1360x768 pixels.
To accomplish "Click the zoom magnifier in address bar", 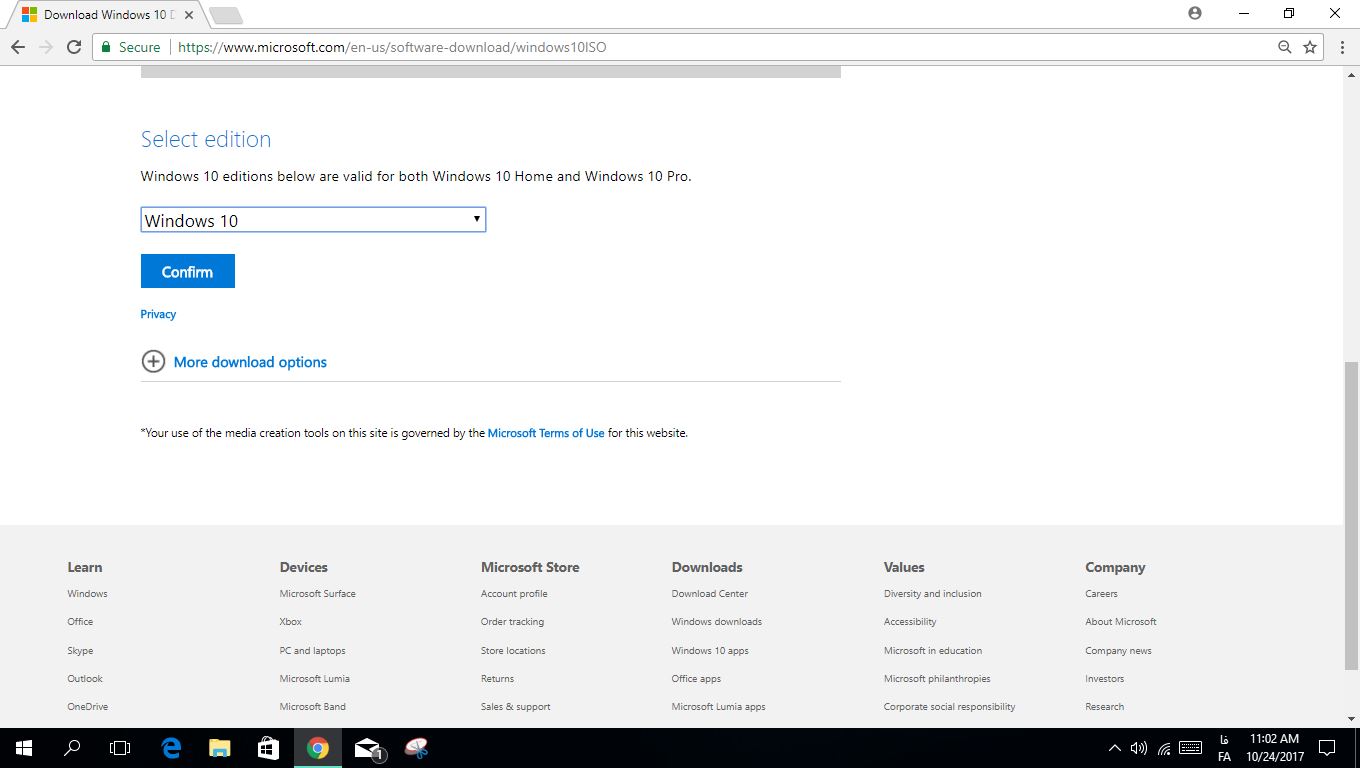I will pyautogui.click(x=1285, y=47).
